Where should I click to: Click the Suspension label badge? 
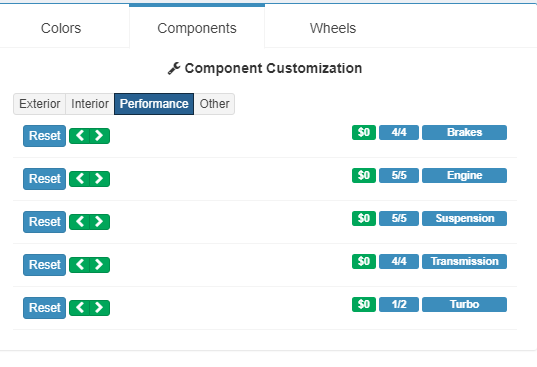464,218
